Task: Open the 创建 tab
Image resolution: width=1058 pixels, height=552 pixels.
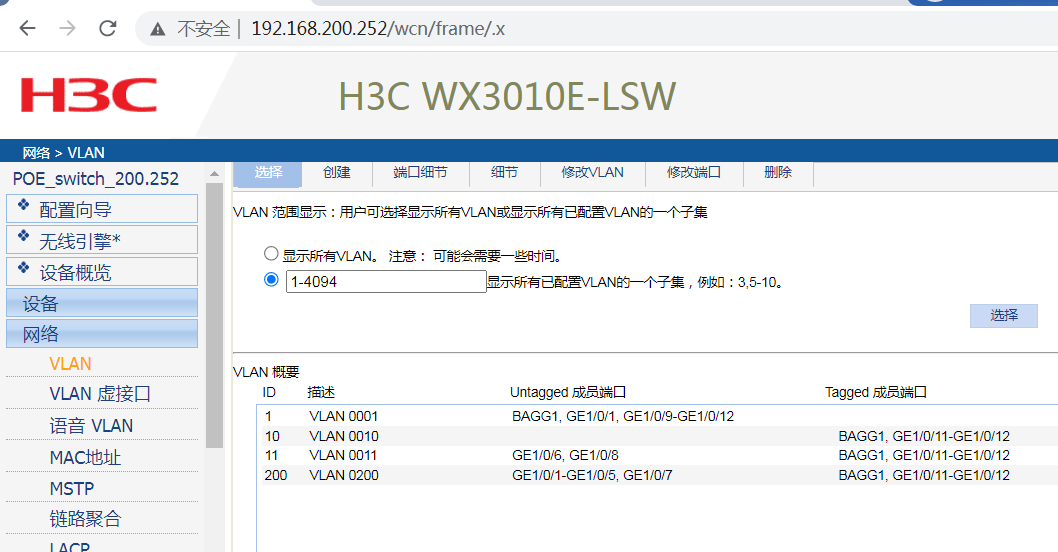Action: click(x=337, y=173)
